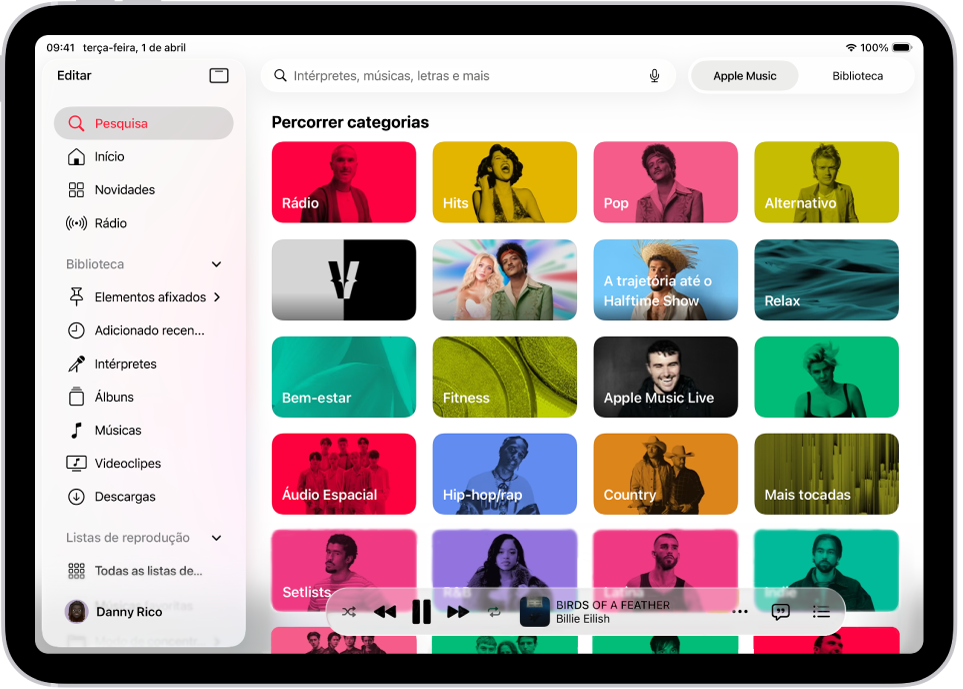This screenshot has width=963, height=689.
Task: Click the Percorrer categorias heading
Action: pos(350,122)
